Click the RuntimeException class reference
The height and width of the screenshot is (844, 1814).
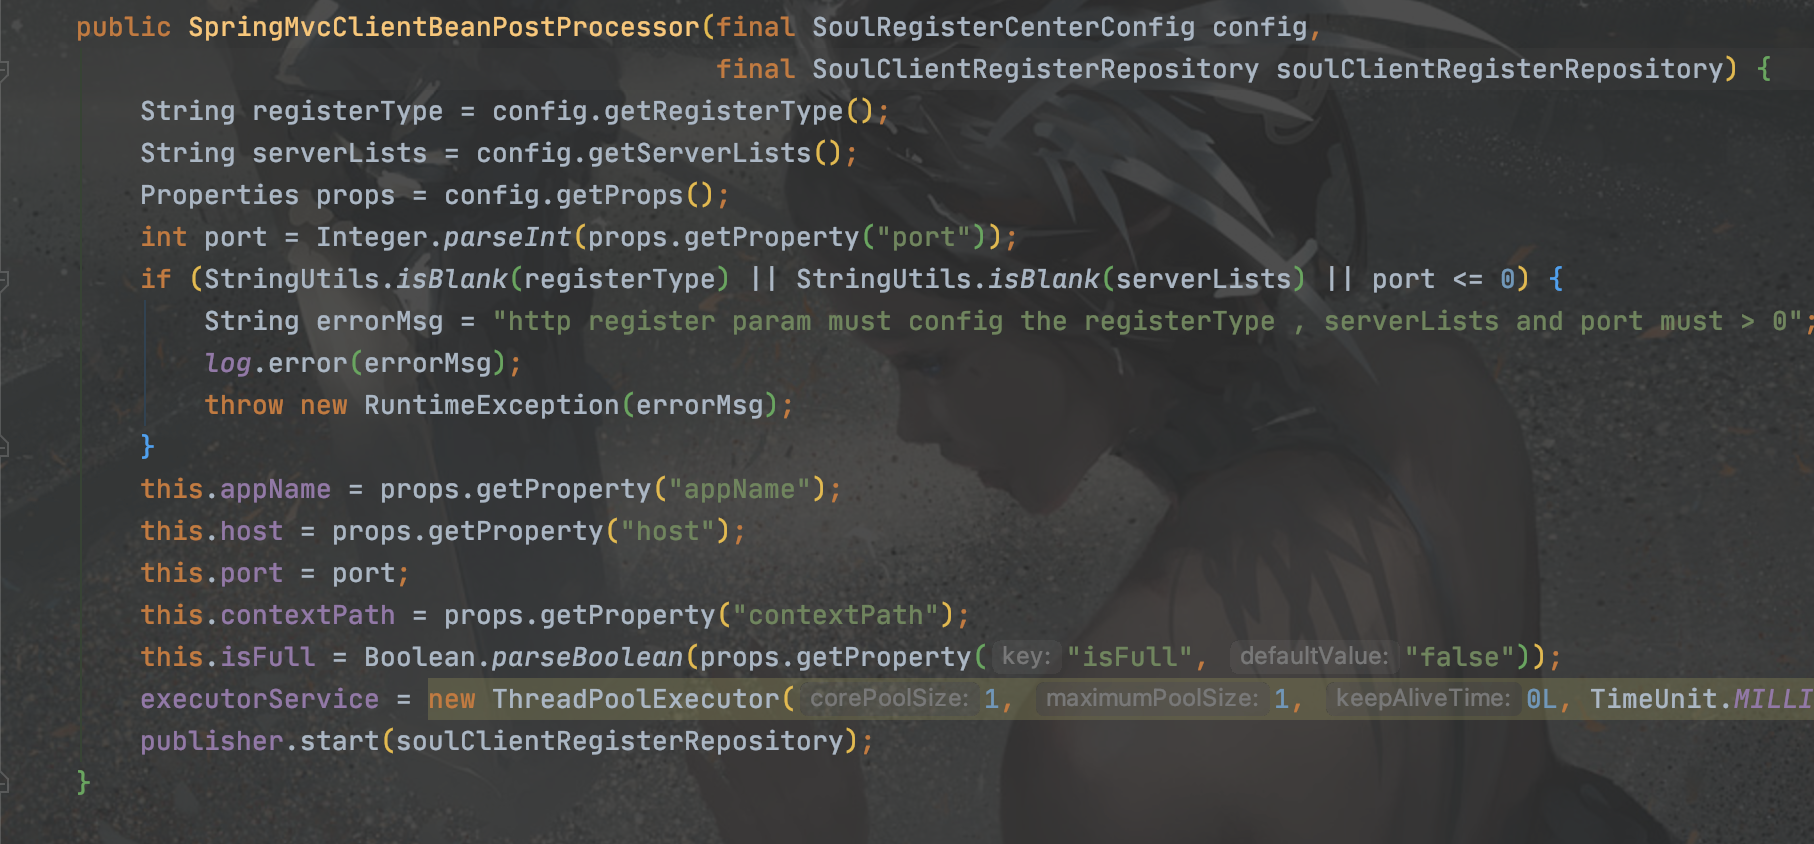491,405
